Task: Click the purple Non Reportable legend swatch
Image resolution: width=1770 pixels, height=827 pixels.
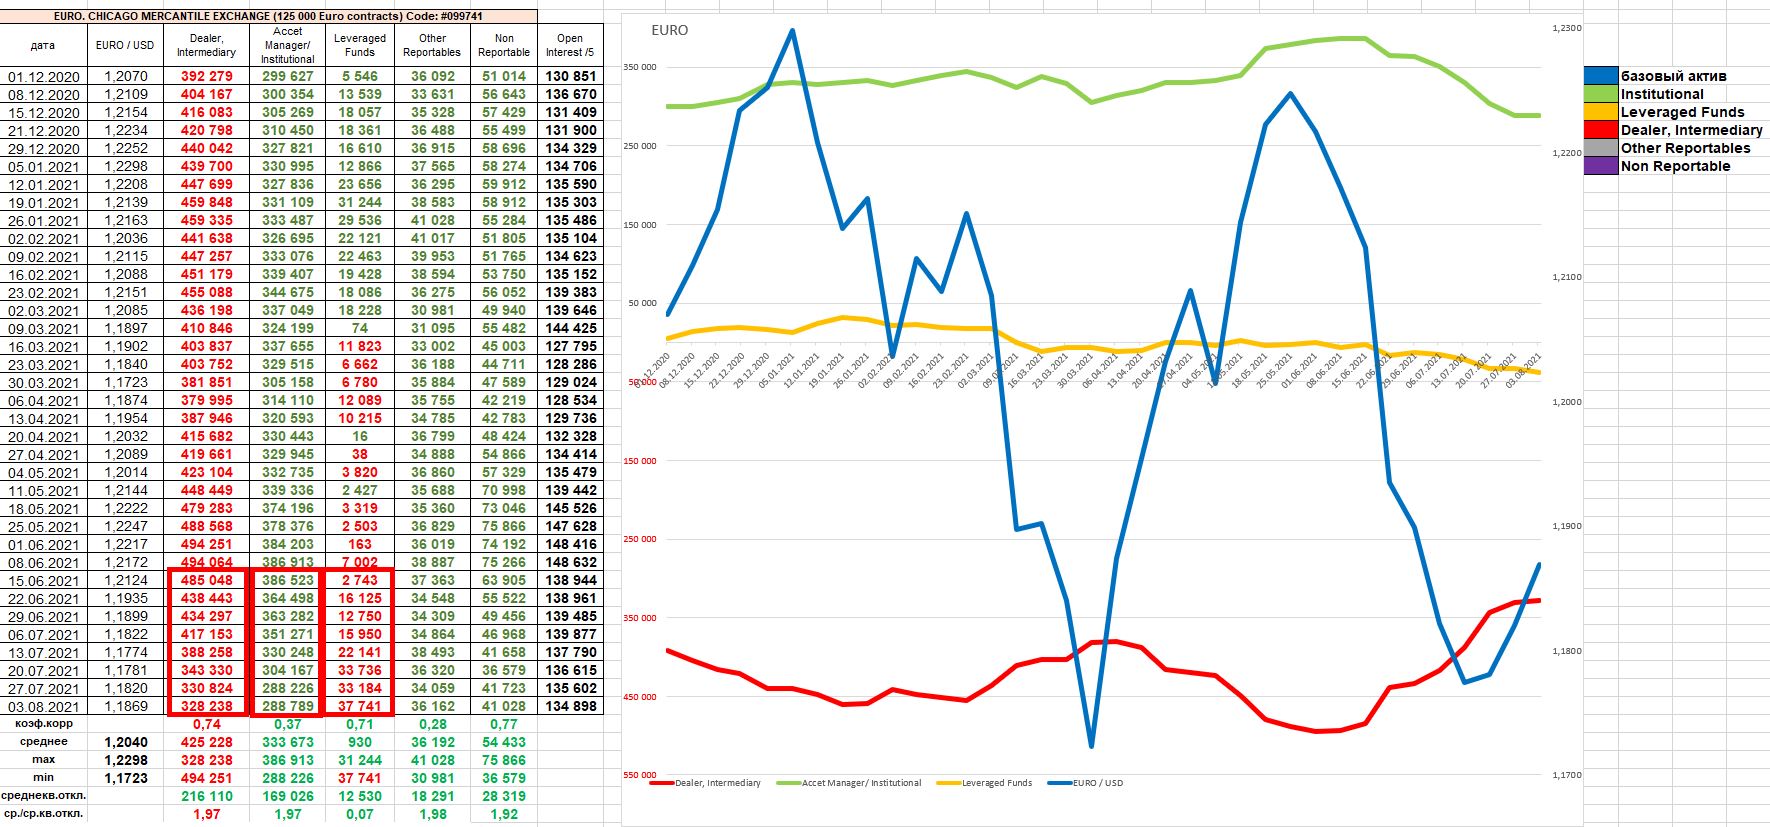Action: (1601, 166)
